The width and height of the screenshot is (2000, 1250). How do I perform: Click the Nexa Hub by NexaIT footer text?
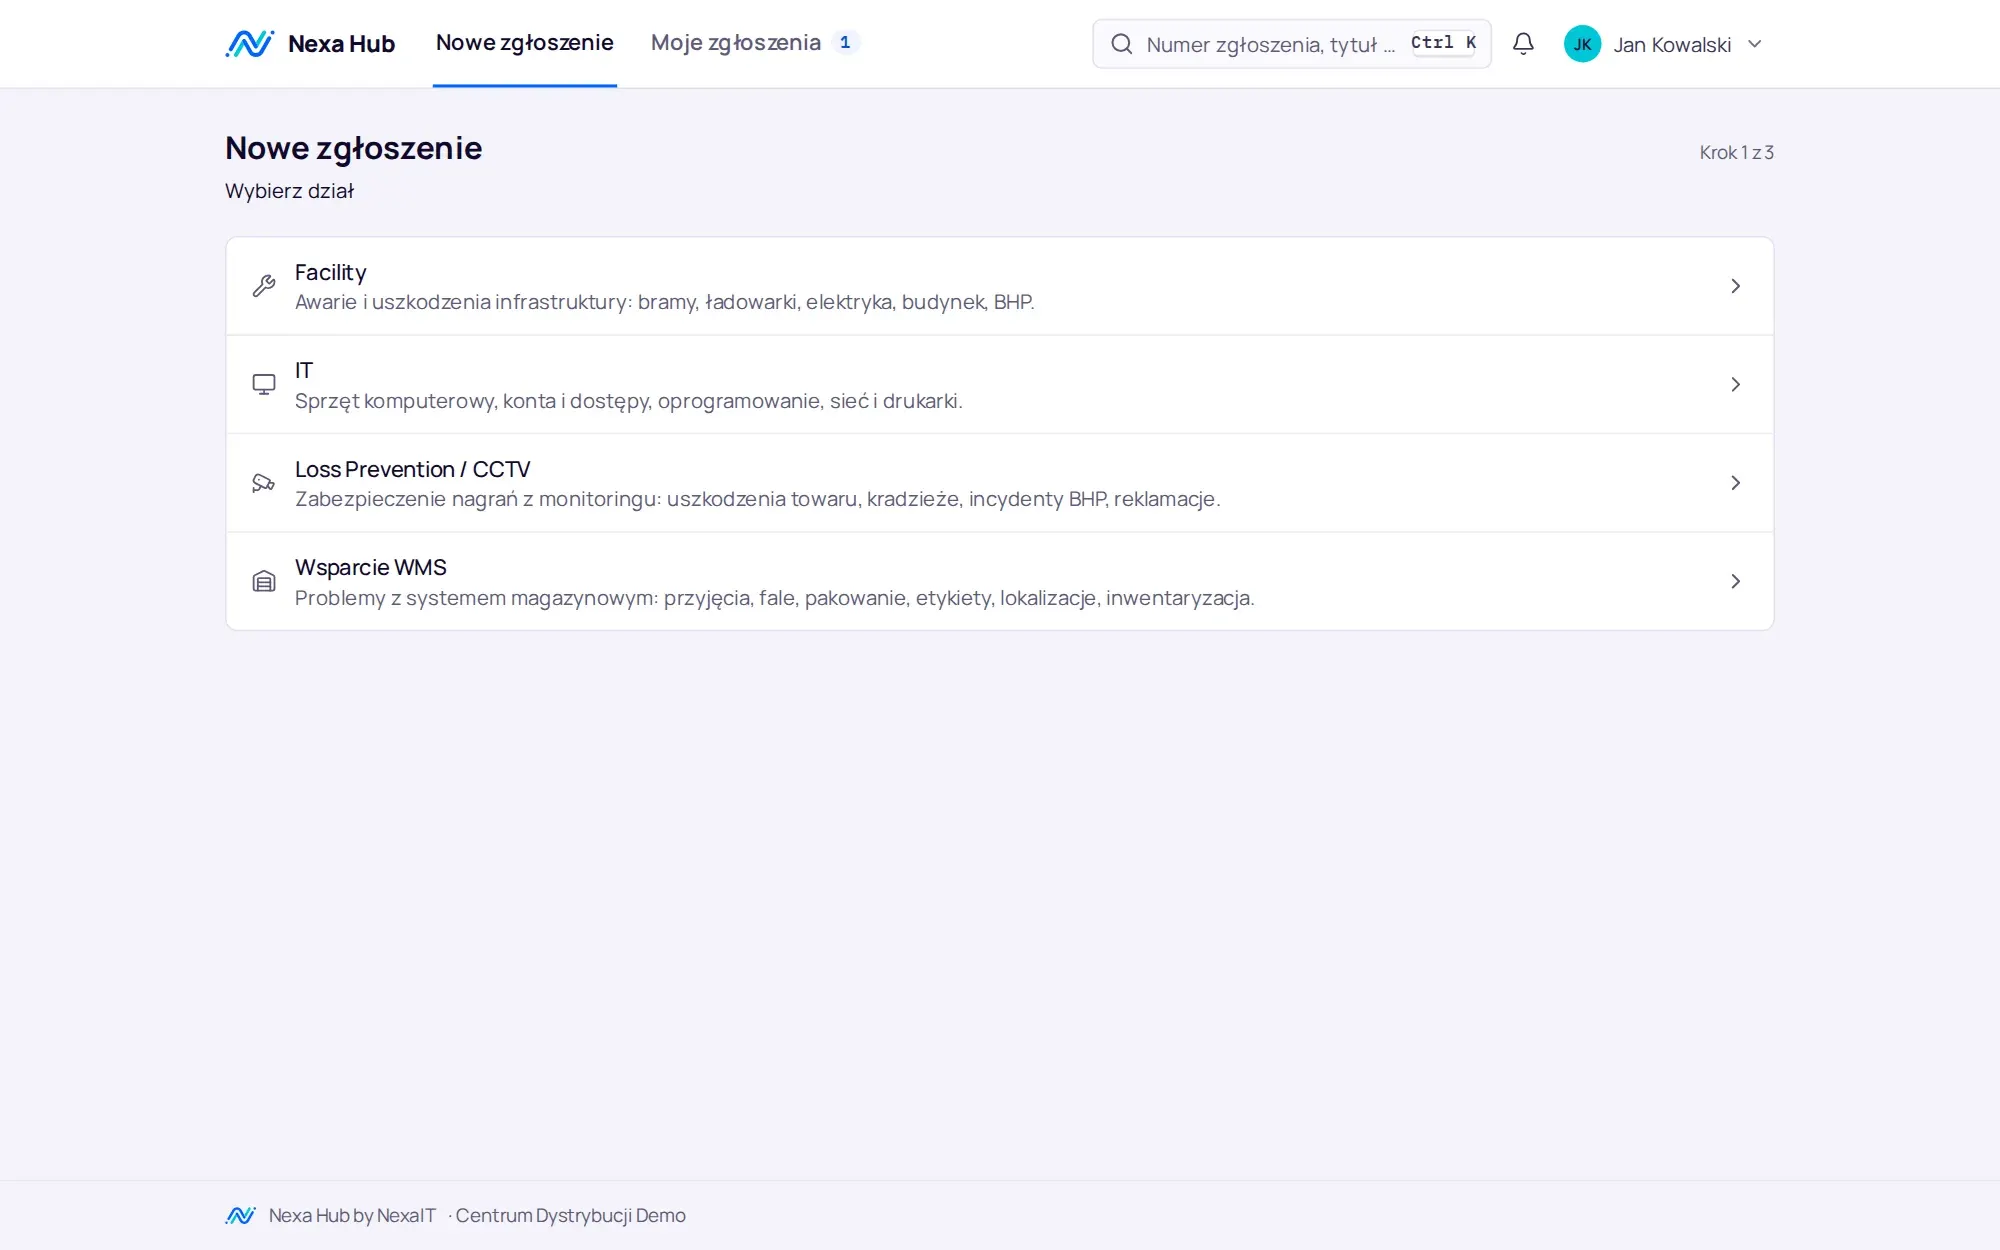(352, 1216)
